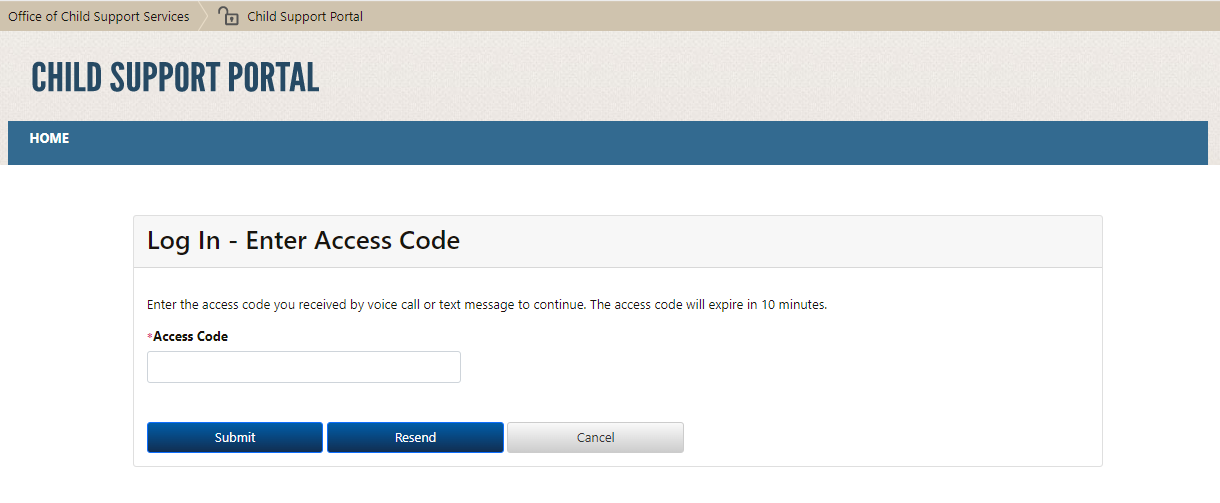Image resolution: width=1220 pixels, height=503 pixels.
Task: Focus the Access Code input field
Action: pos(303,367)
